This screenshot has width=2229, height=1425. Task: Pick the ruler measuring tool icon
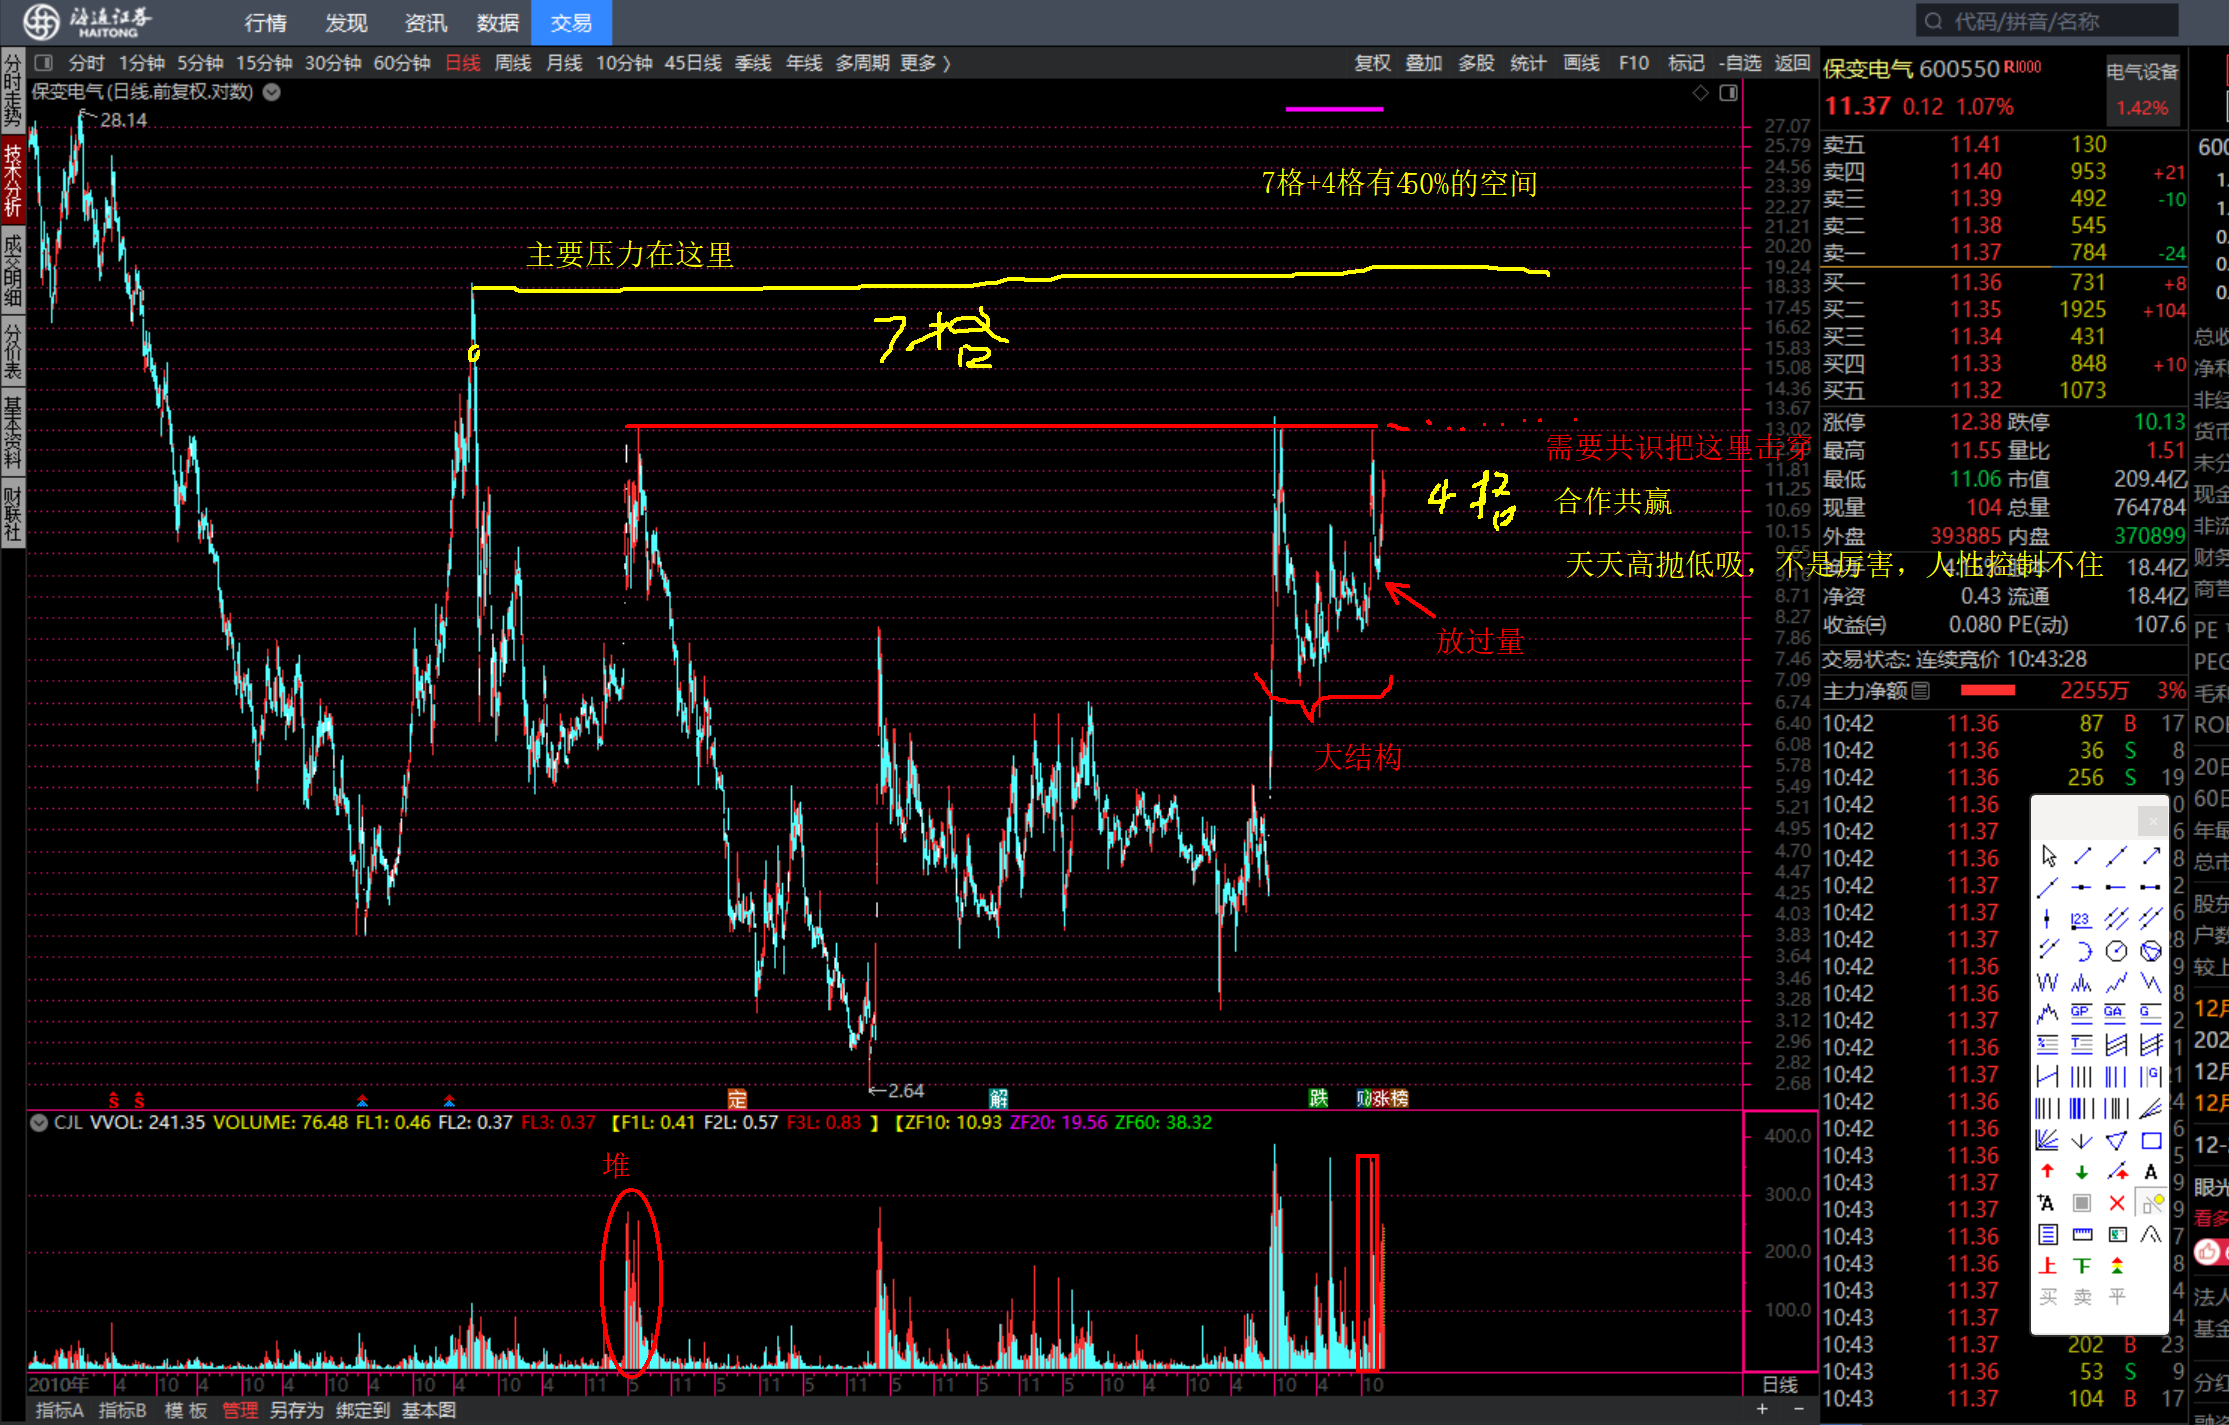[2082, 1234]
